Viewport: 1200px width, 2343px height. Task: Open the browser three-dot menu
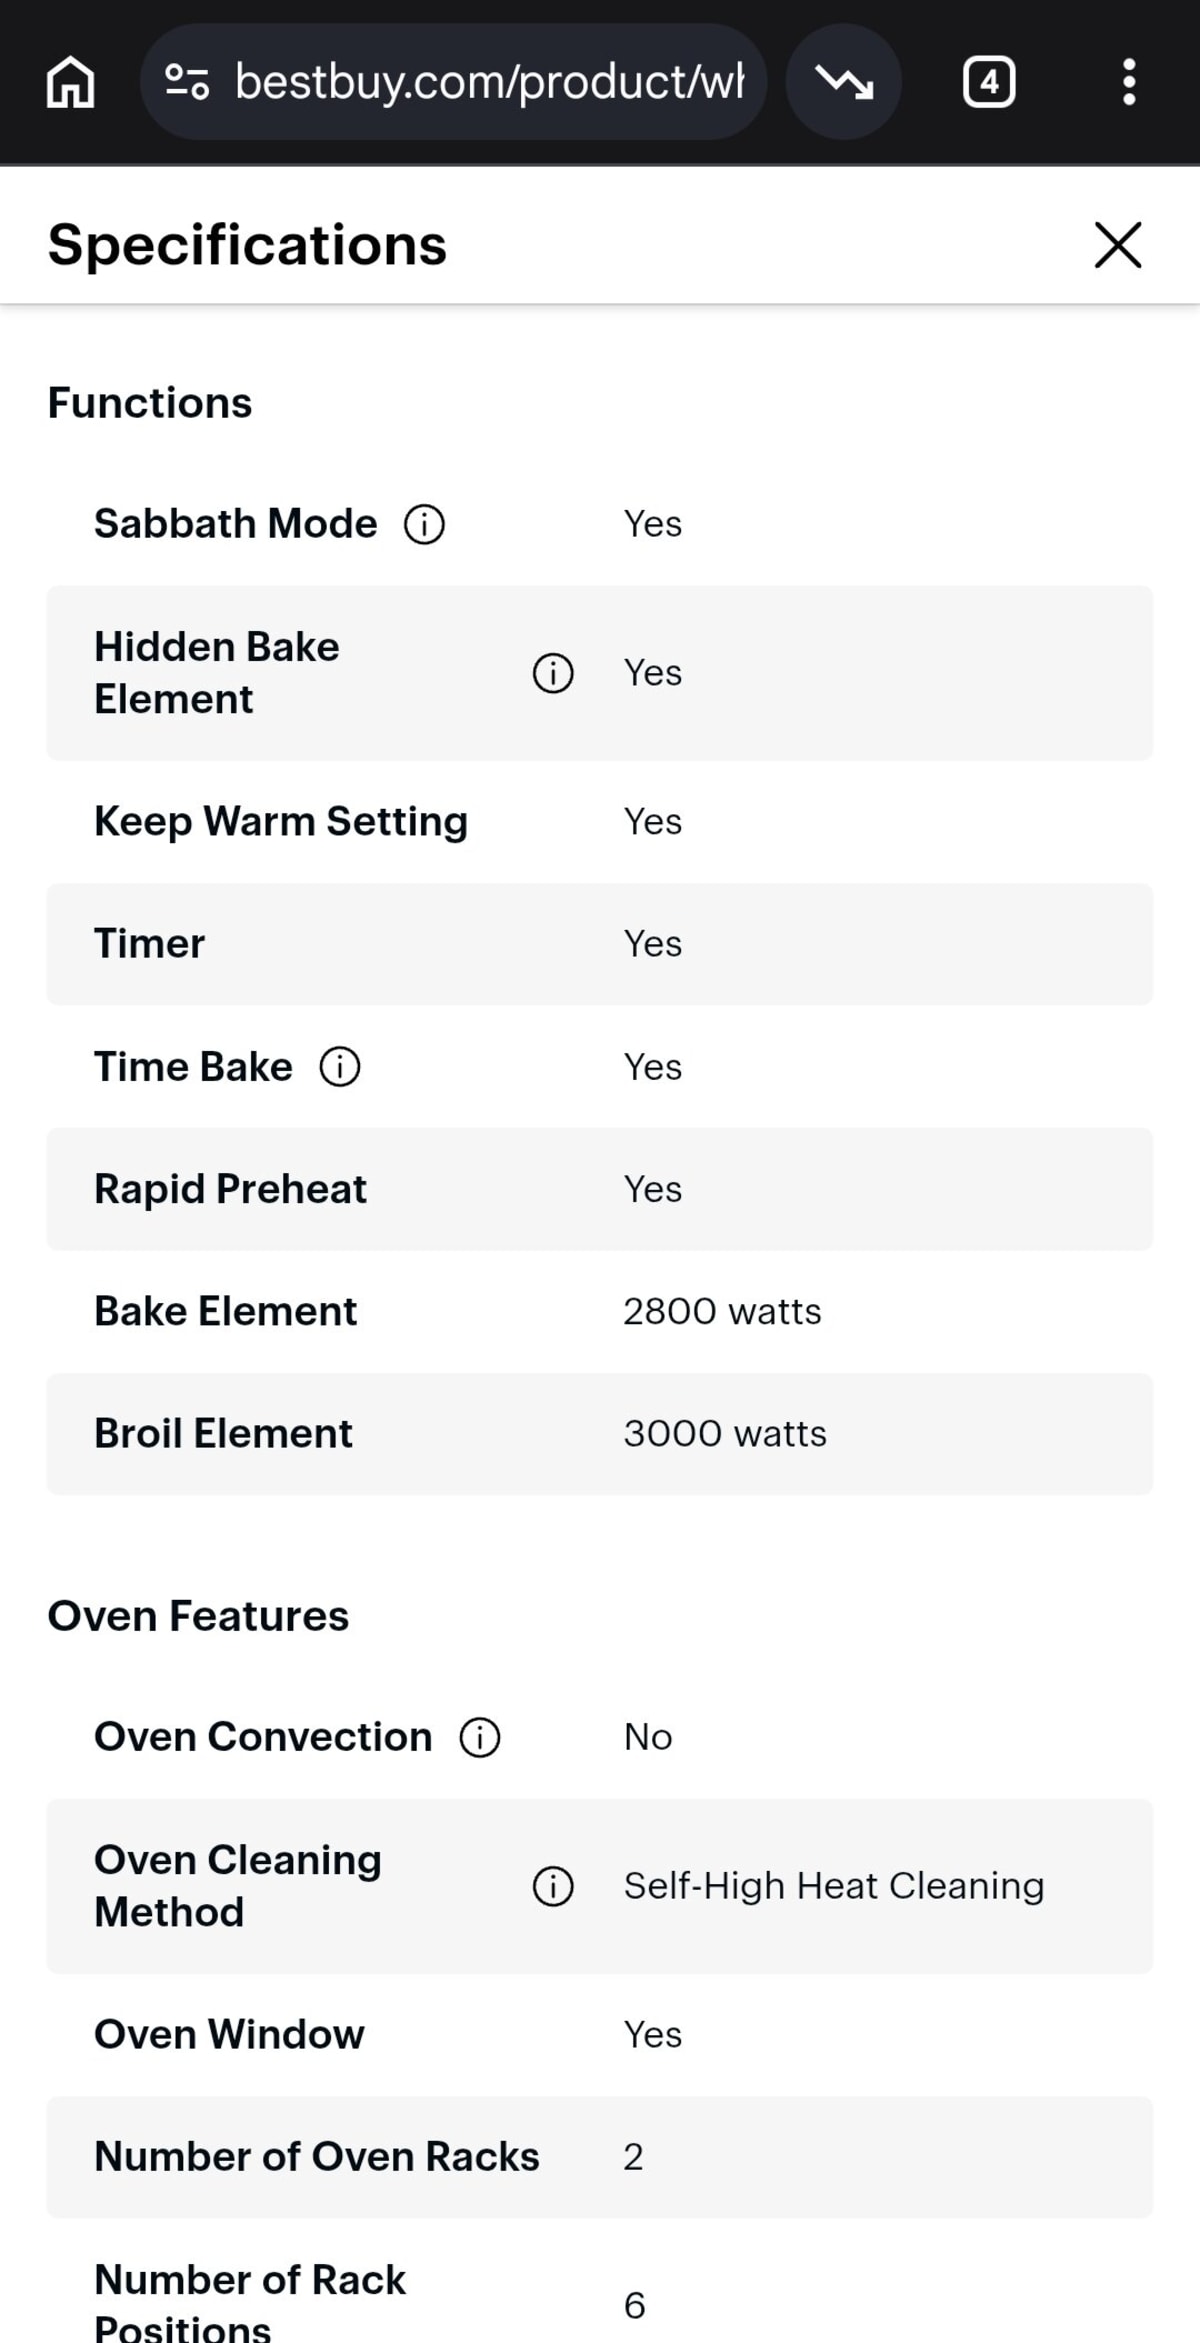pos(1129,82)
